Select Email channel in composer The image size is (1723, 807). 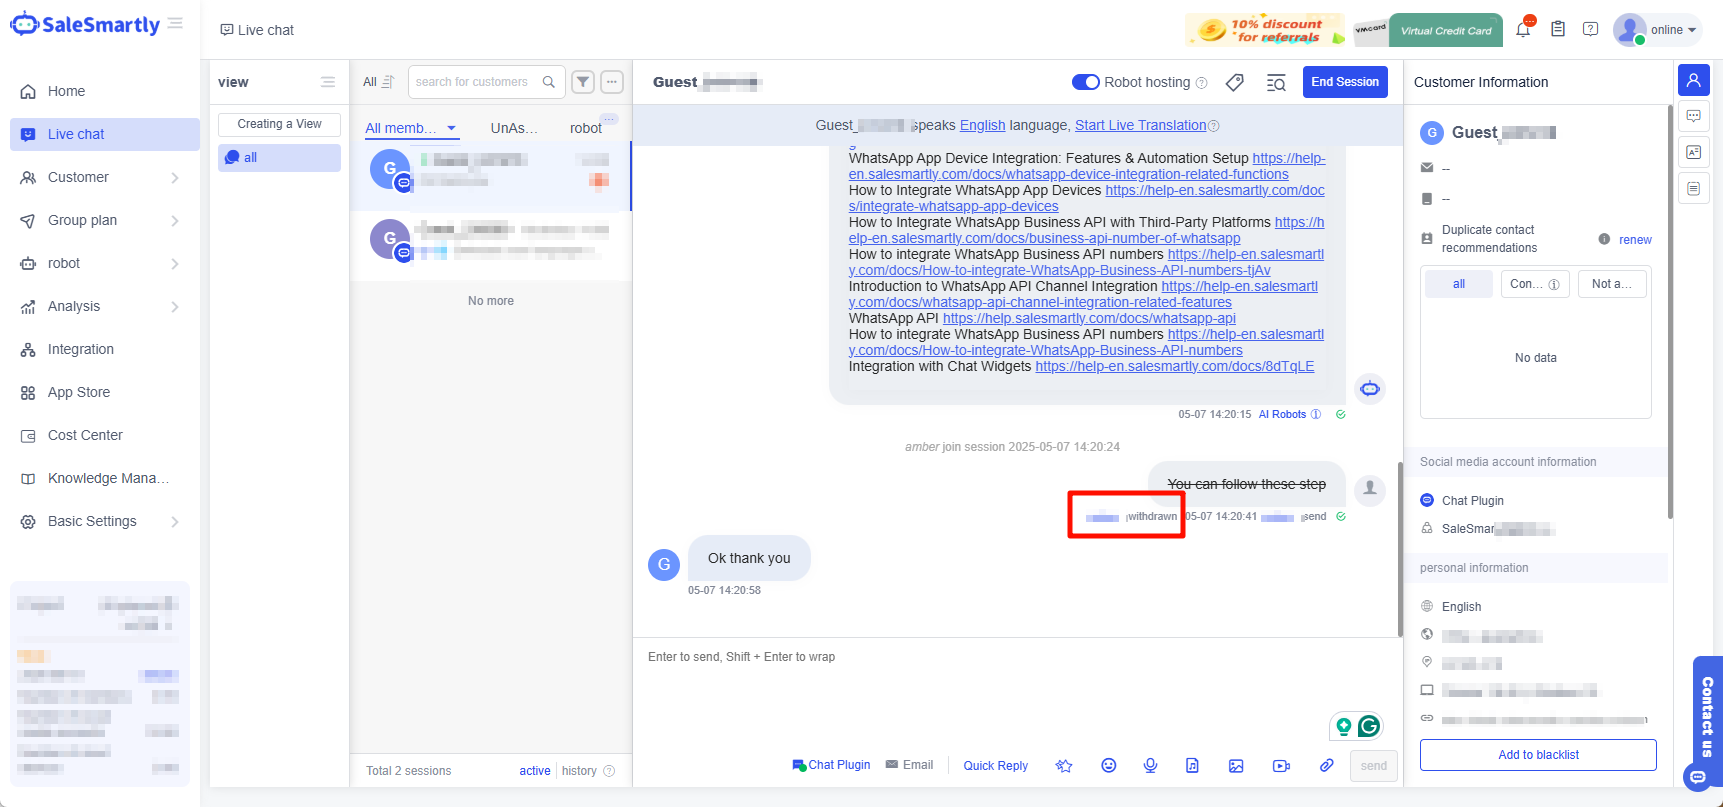point(910,765)
